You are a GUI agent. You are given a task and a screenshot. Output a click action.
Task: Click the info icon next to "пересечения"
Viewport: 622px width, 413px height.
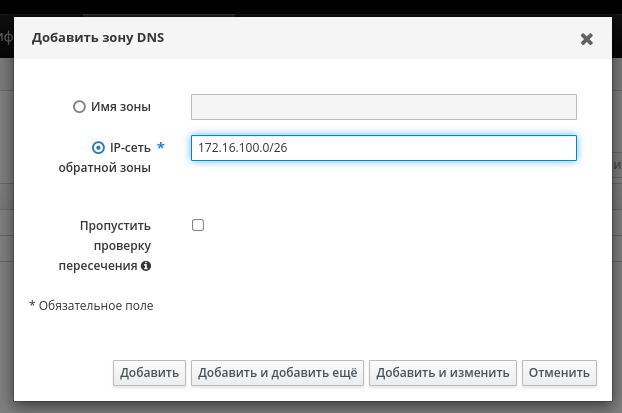click(x=146, y=266)
